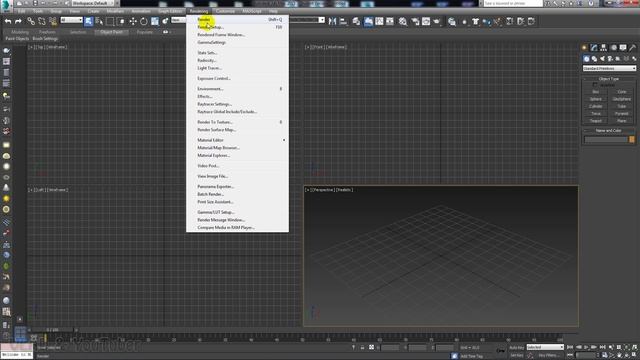Select the Shapes category icon
640x360 pixels.
coord(594,59)
